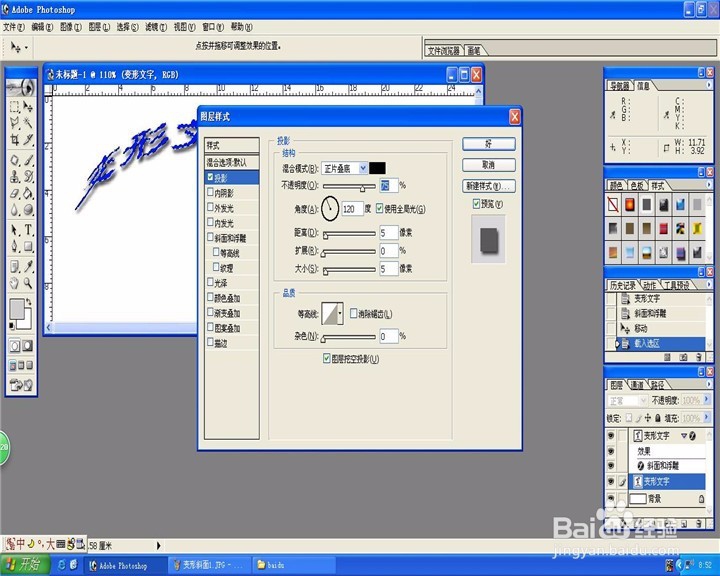Viewport: 720px width, 576px height.
Task: Open baidu folder in taskbar
Action: click(294, 565)
